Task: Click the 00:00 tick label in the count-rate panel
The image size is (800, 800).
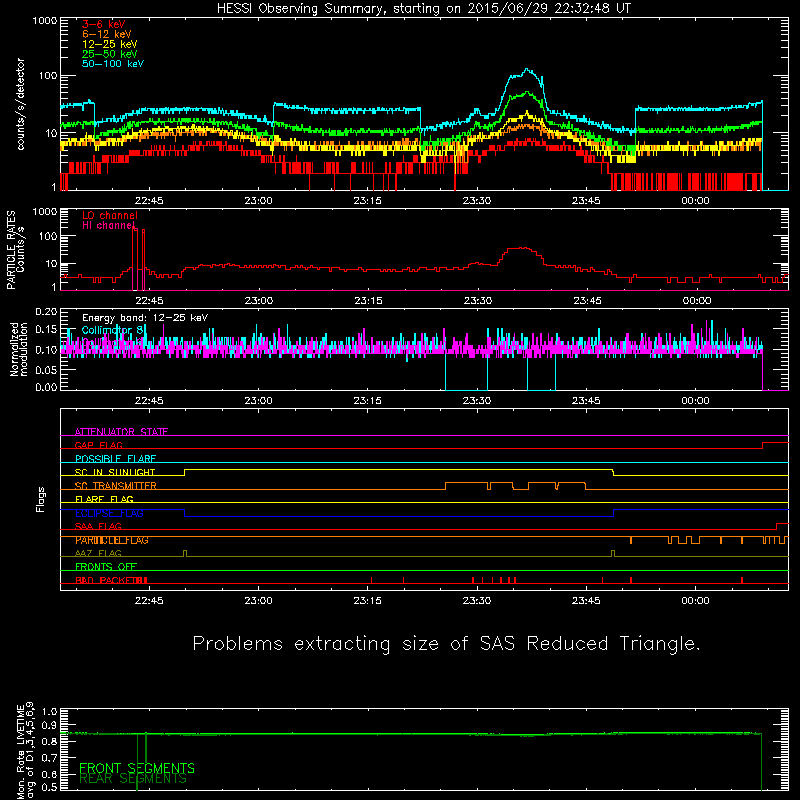Action: click(x=695, y=201)
